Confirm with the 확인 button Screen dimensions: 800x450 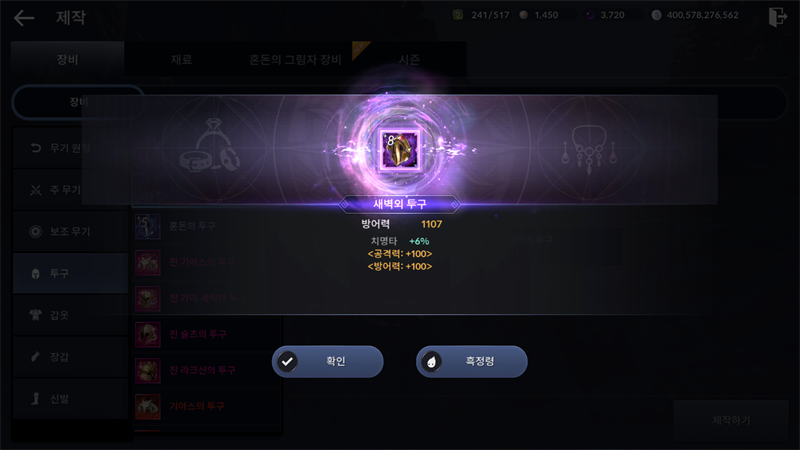[x=328, y=362]
